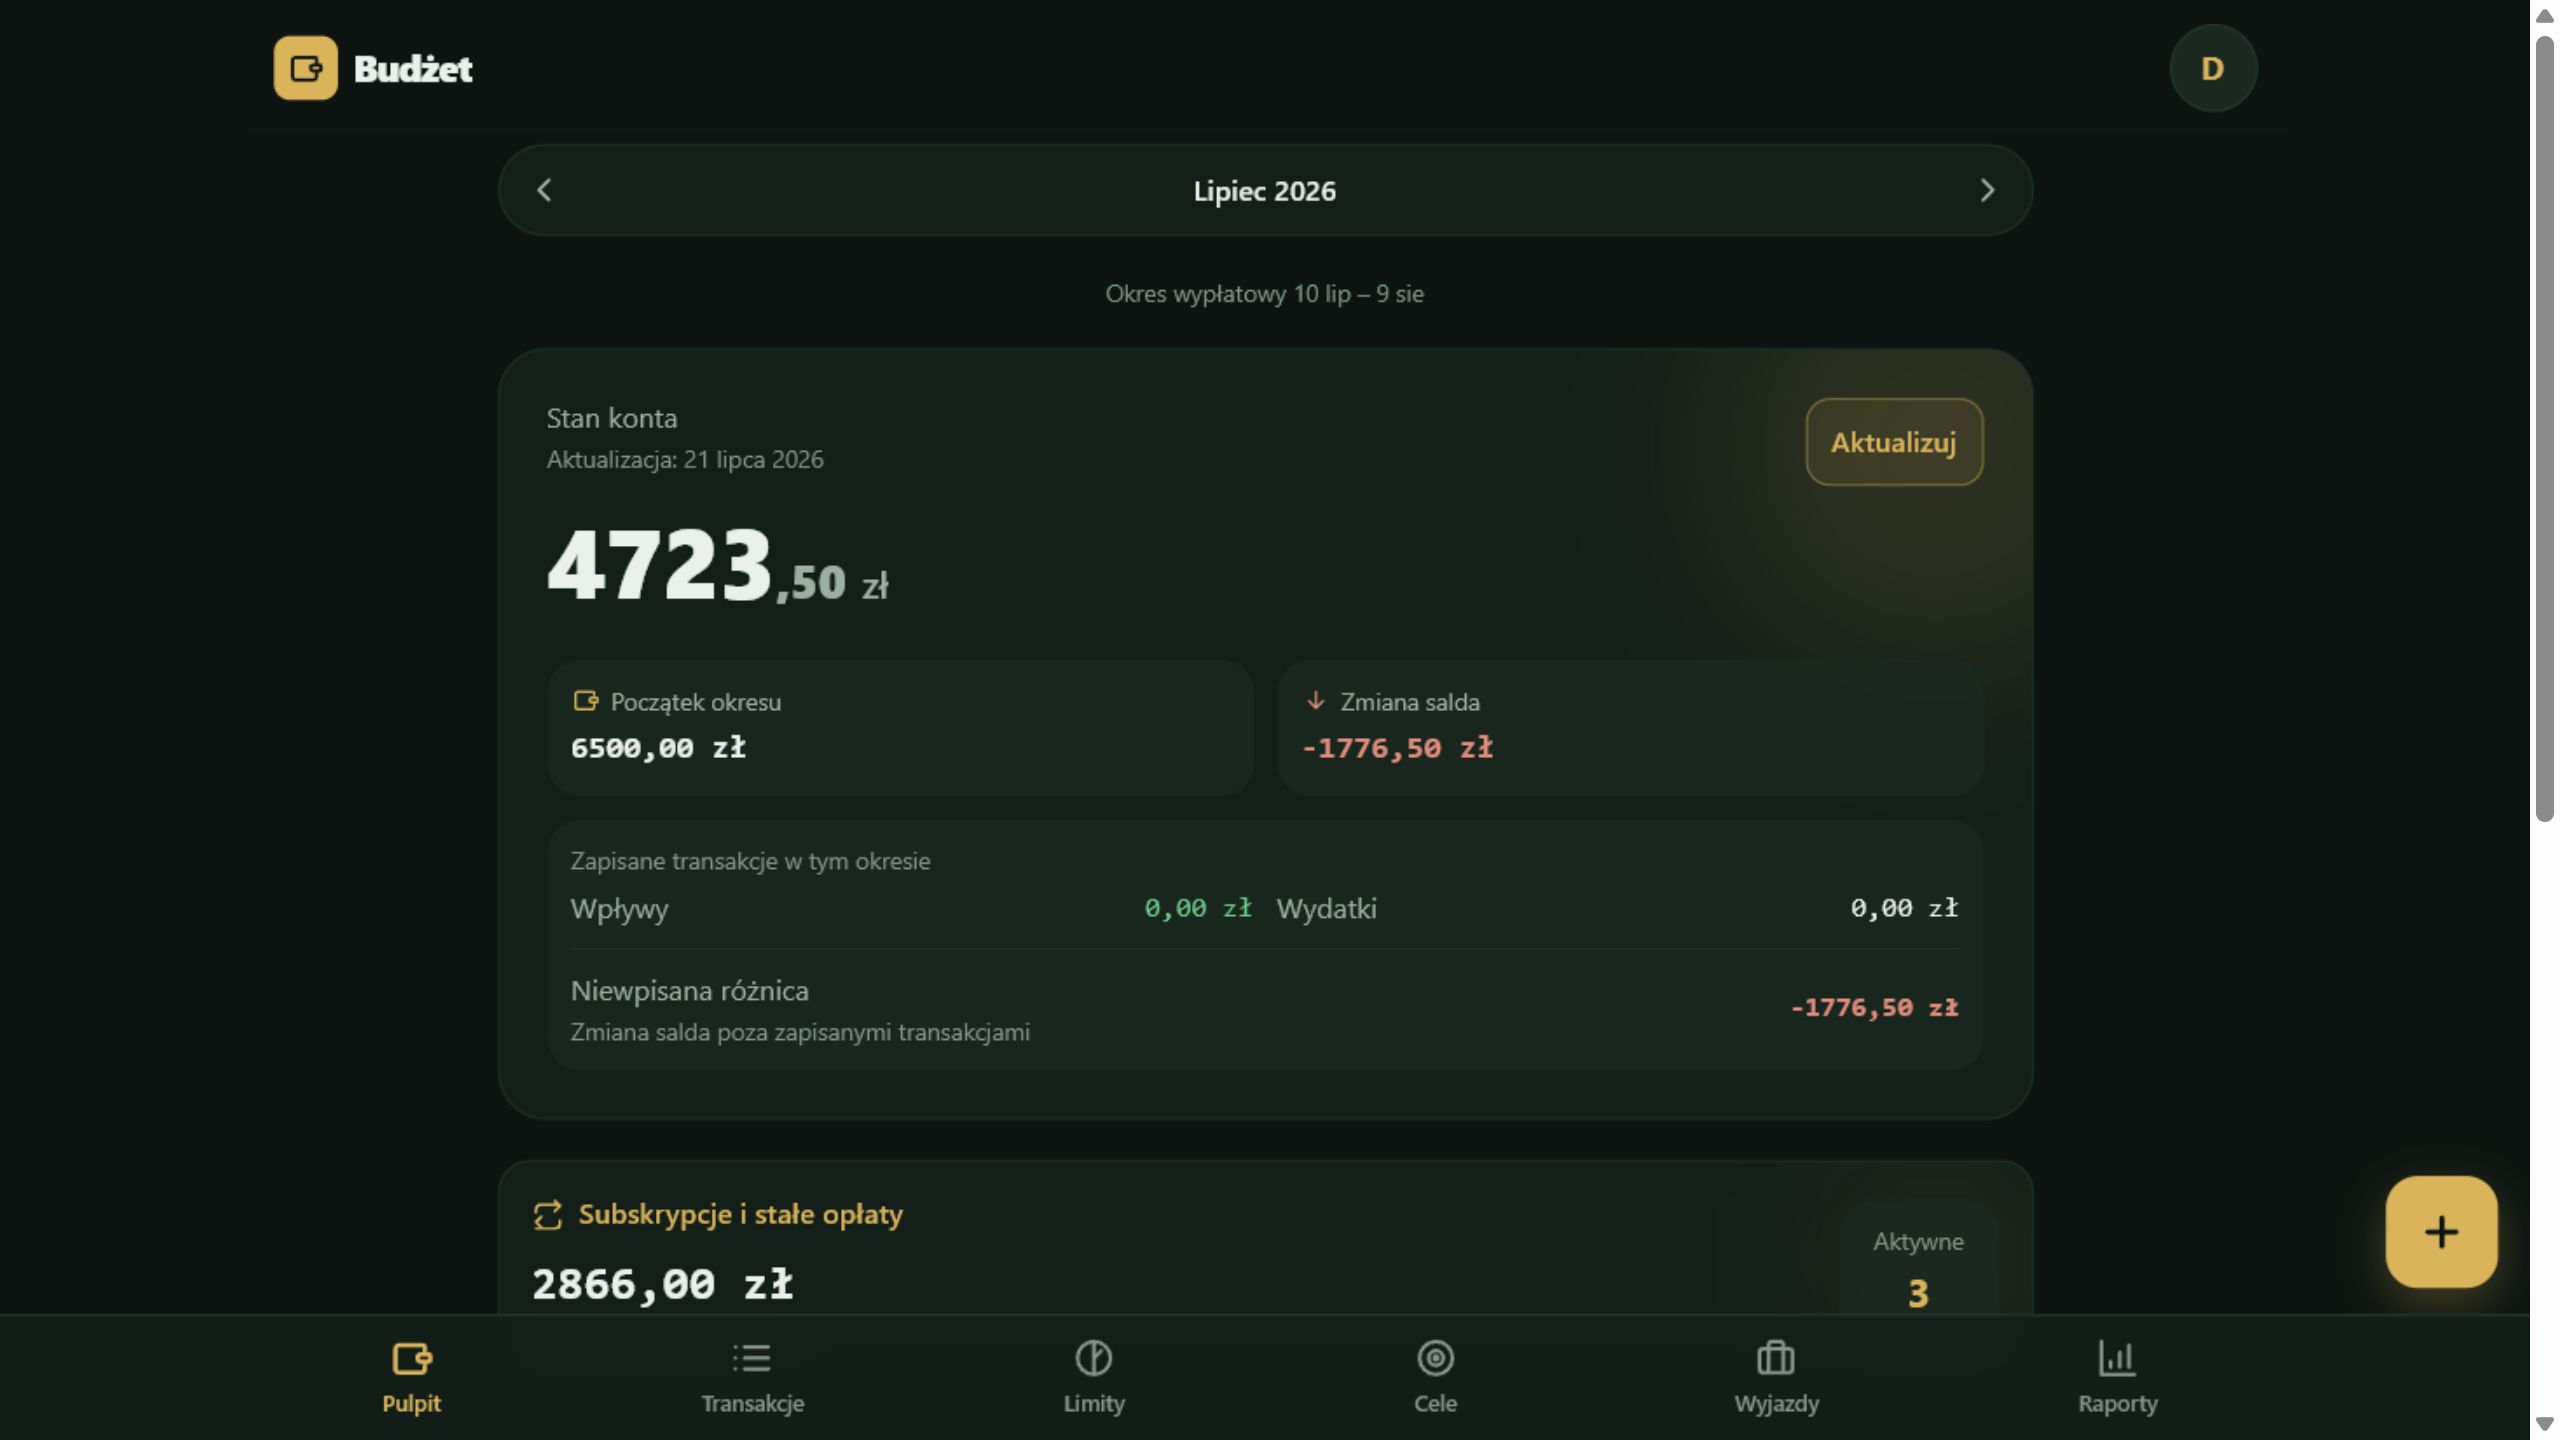Open the Pulpit tab

coord(411,1377)
